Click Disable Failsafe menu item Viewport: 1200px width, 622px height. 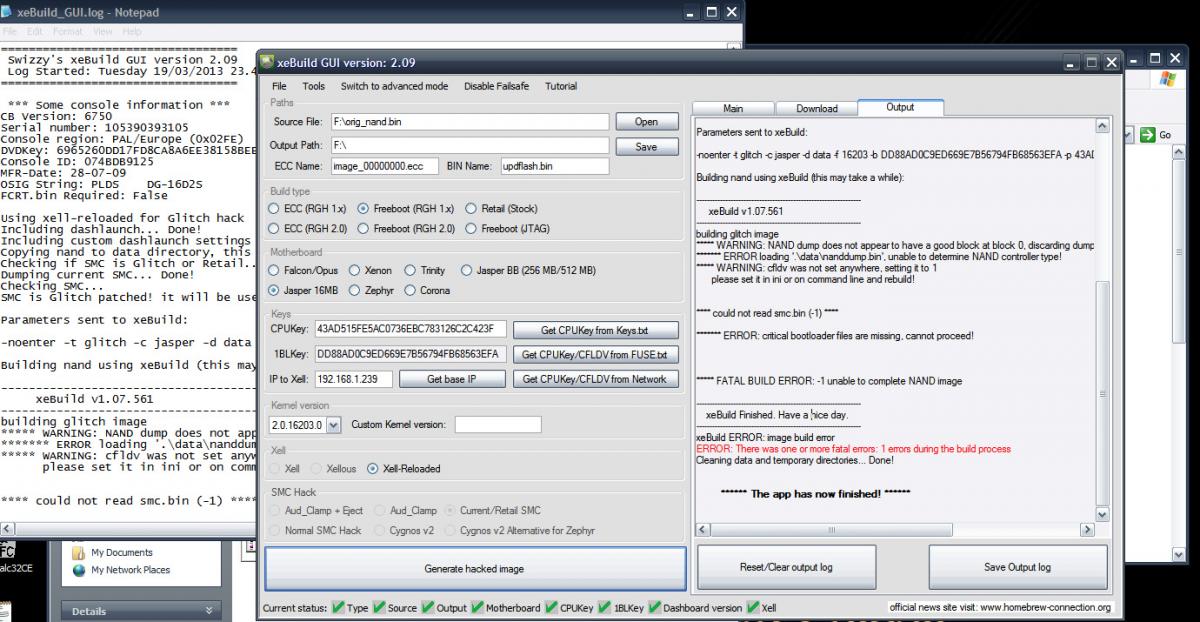[x=497, y=86]
